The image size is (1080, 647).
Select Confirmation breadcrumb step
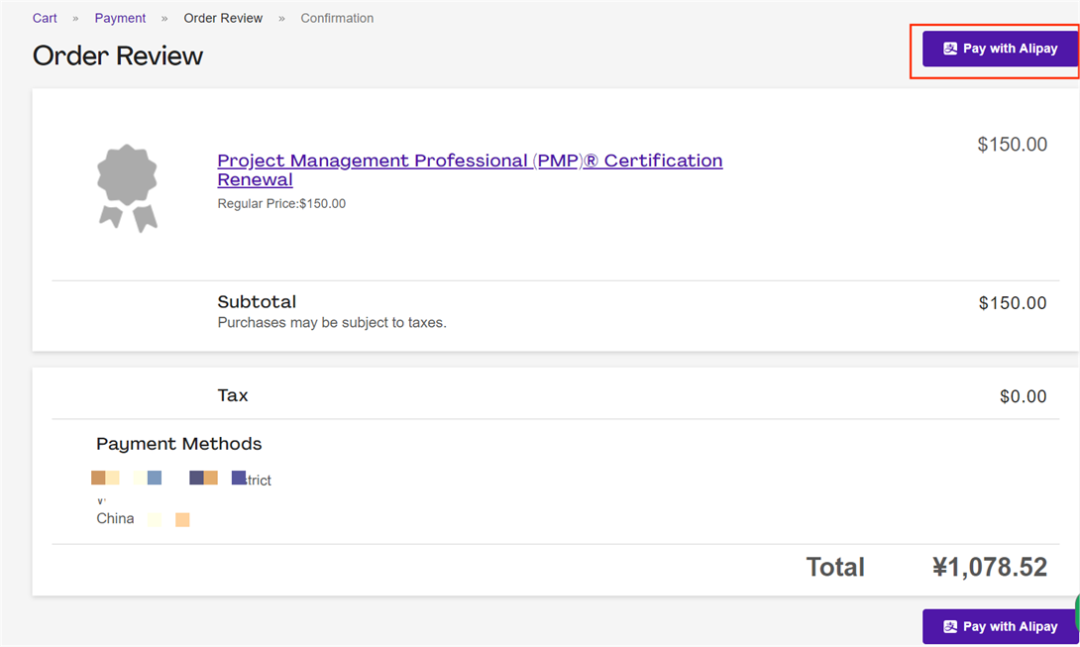tap(337, 18)
